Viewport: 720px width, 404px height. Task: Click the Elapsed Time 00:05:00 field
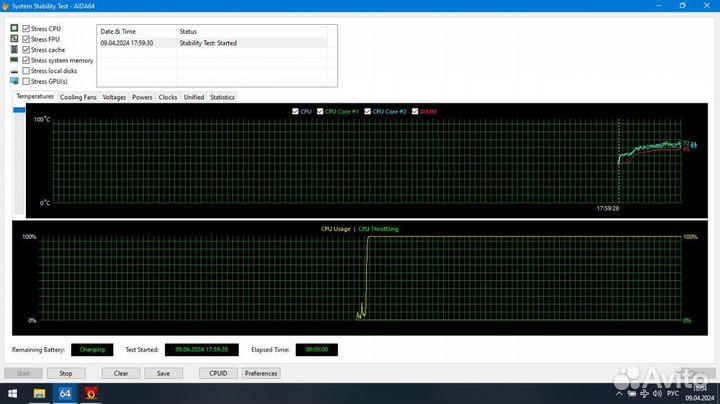pos(316,349)
